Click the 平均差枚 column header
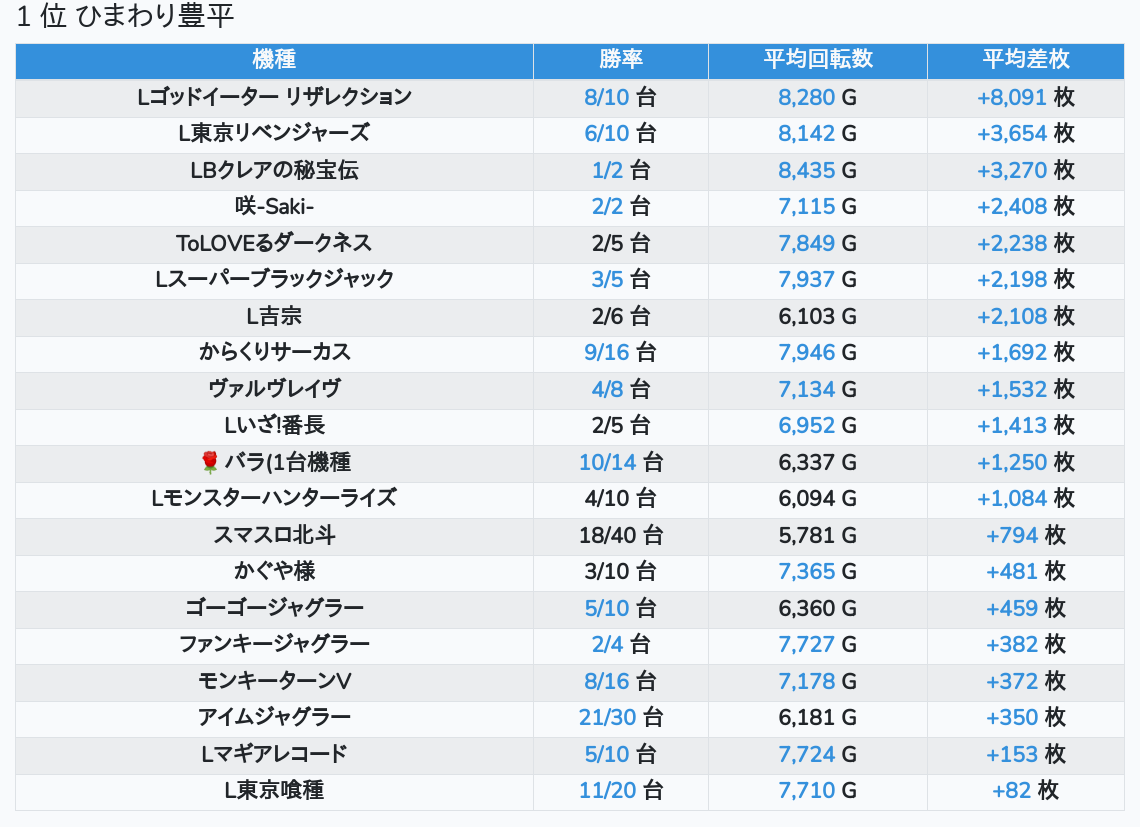 coord(1026,60)
